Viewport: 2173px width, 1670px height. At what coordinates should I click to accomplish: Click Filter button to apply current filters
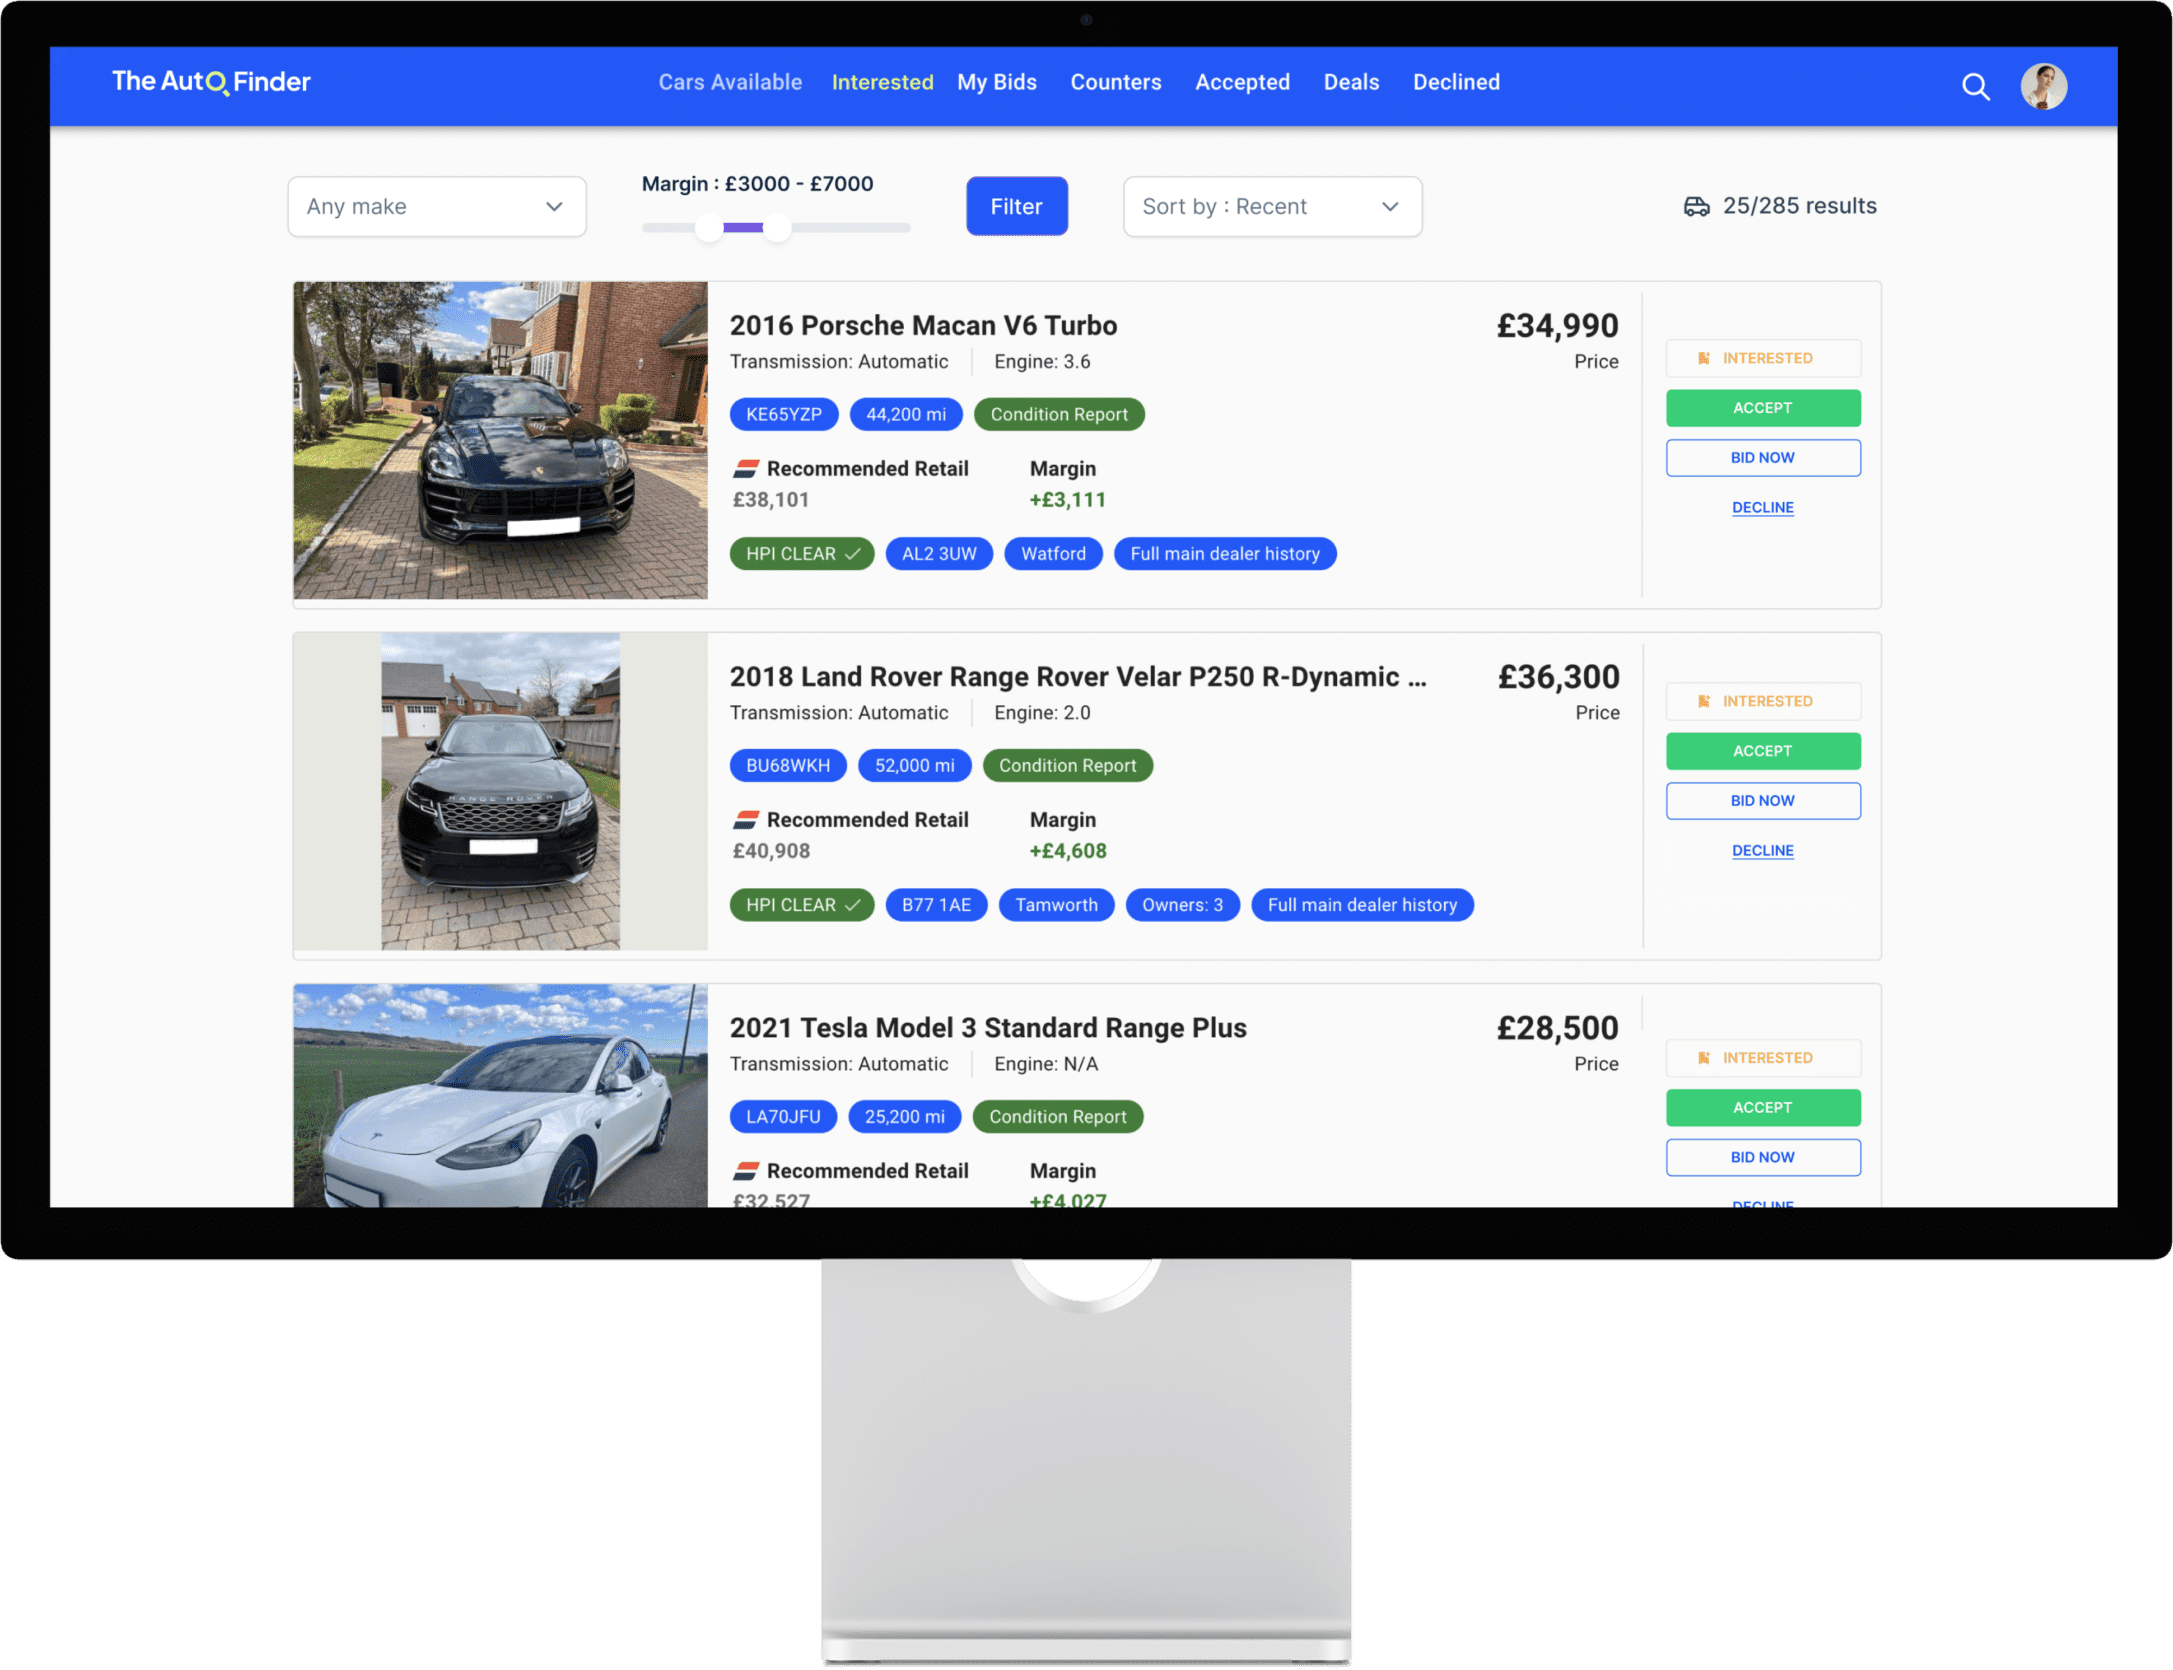(1015, 205)
